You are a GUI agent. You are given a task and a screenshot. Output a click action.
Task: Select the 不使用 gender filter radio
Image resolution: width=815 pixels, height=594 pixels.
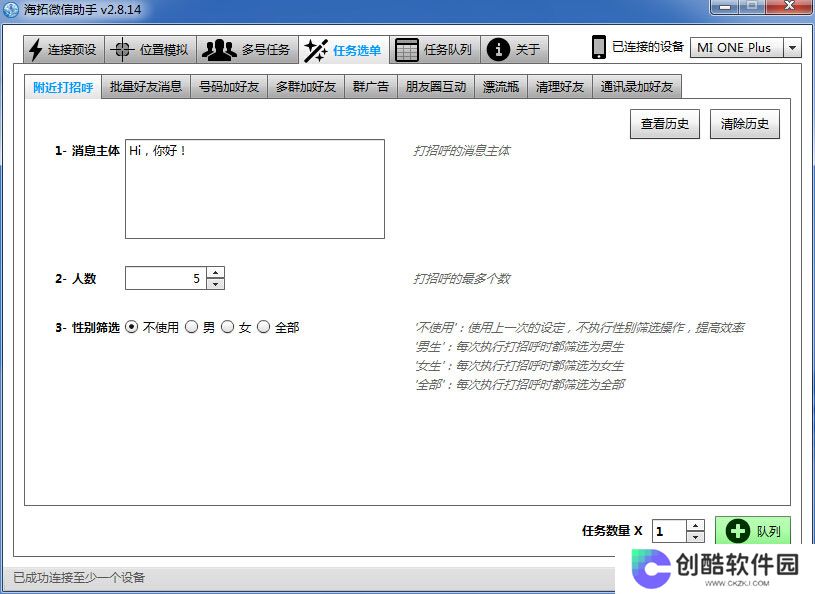pyautogui.click(x=132, y=327)
